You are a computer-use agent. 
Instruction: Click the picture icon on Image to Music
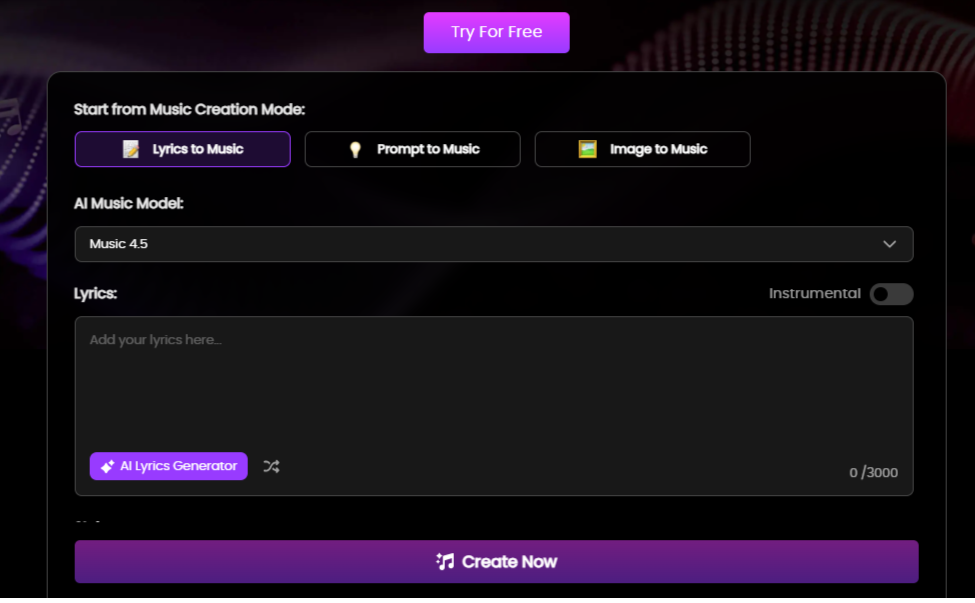point(588,148)
